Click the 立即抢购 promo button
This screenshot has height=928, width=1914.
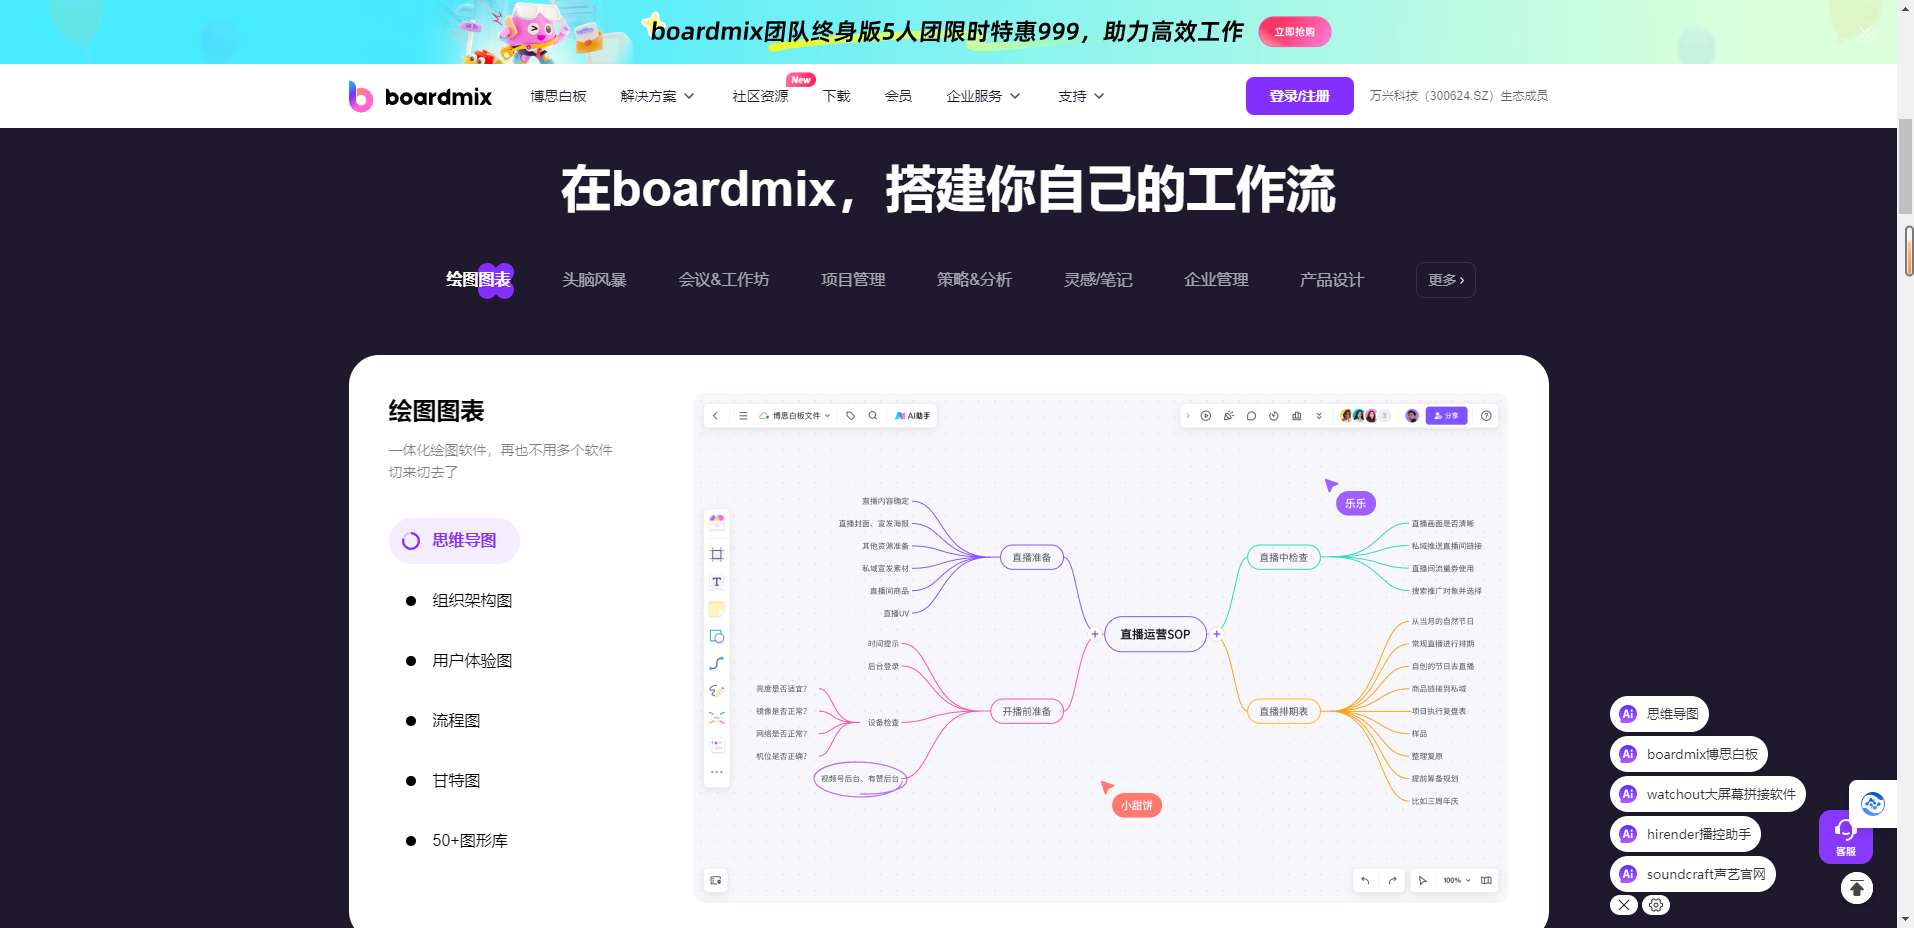click(1295, 31)
